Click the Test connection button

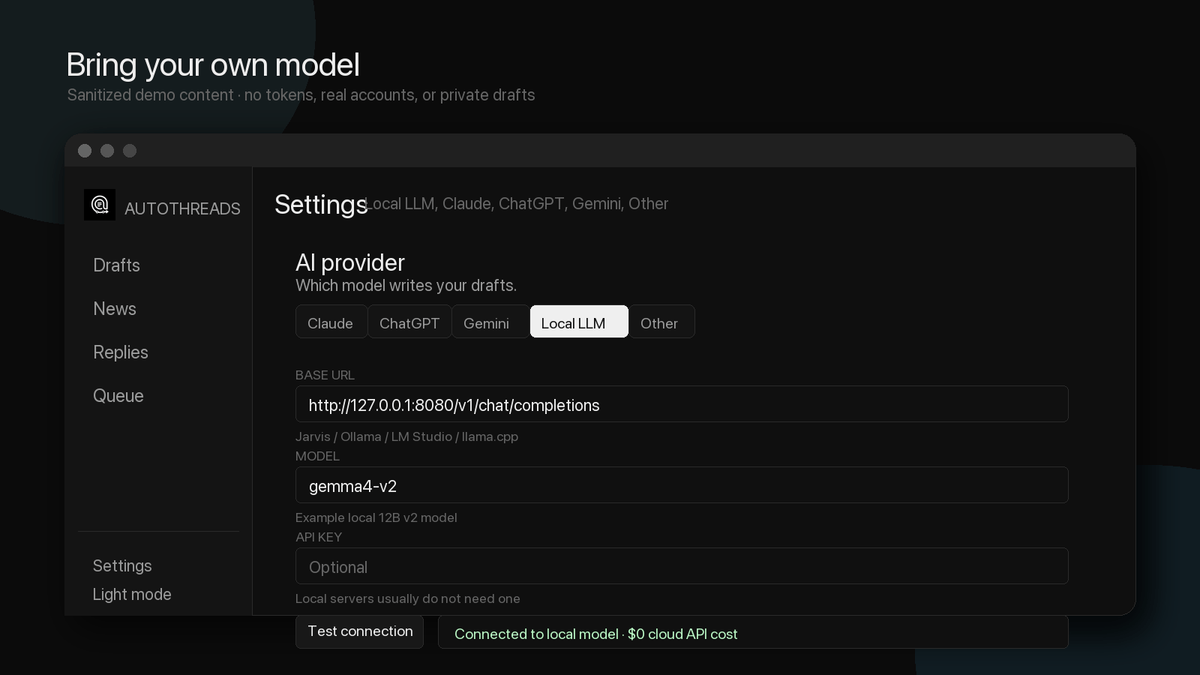360,631
